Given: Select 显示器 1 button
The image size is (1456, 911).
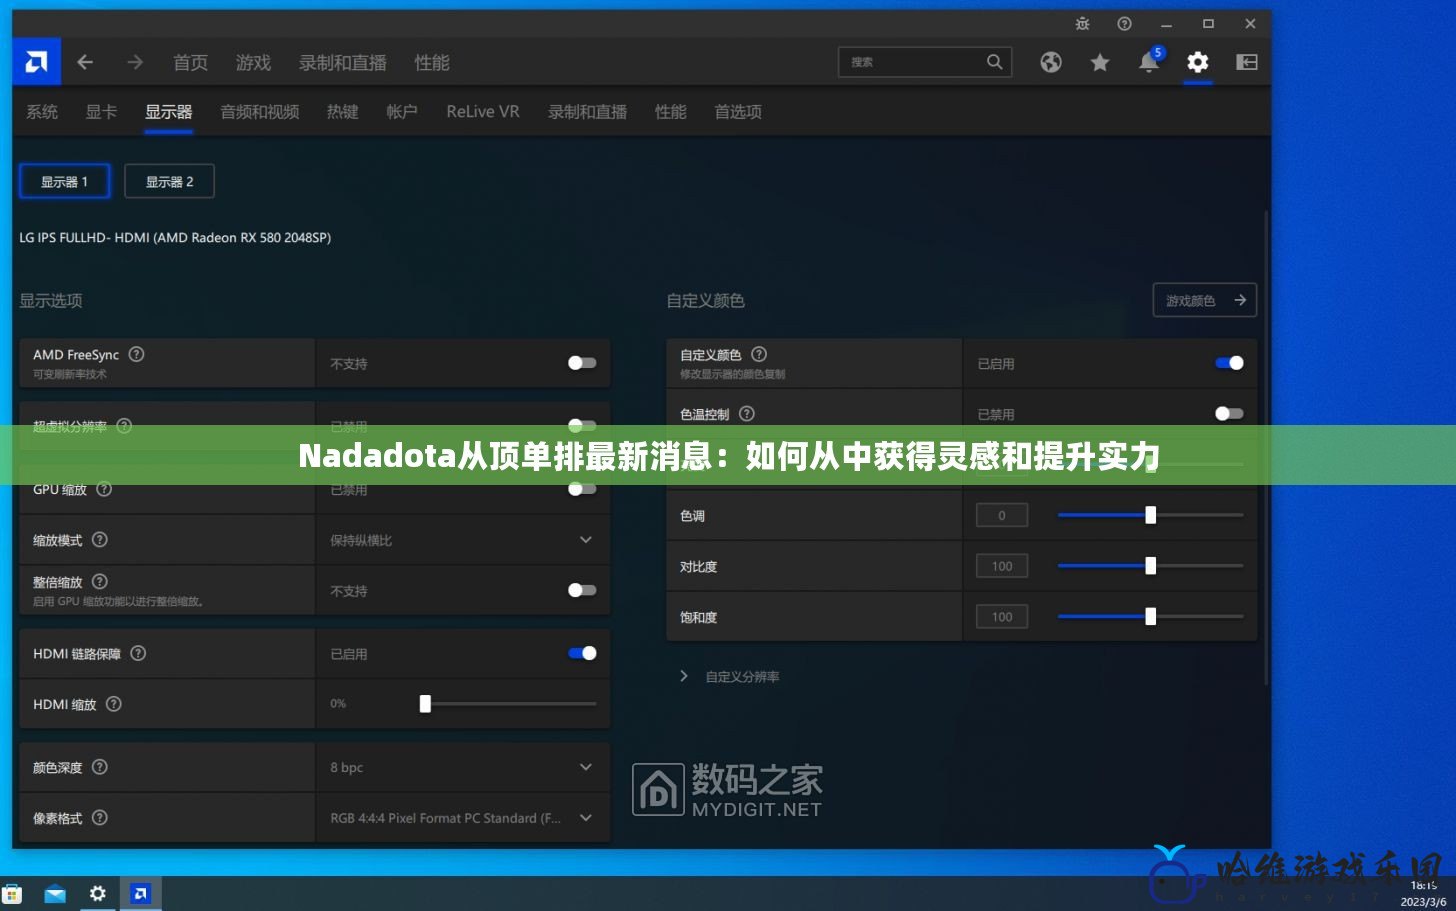Looking at the screenshot, I should (65, 181).
